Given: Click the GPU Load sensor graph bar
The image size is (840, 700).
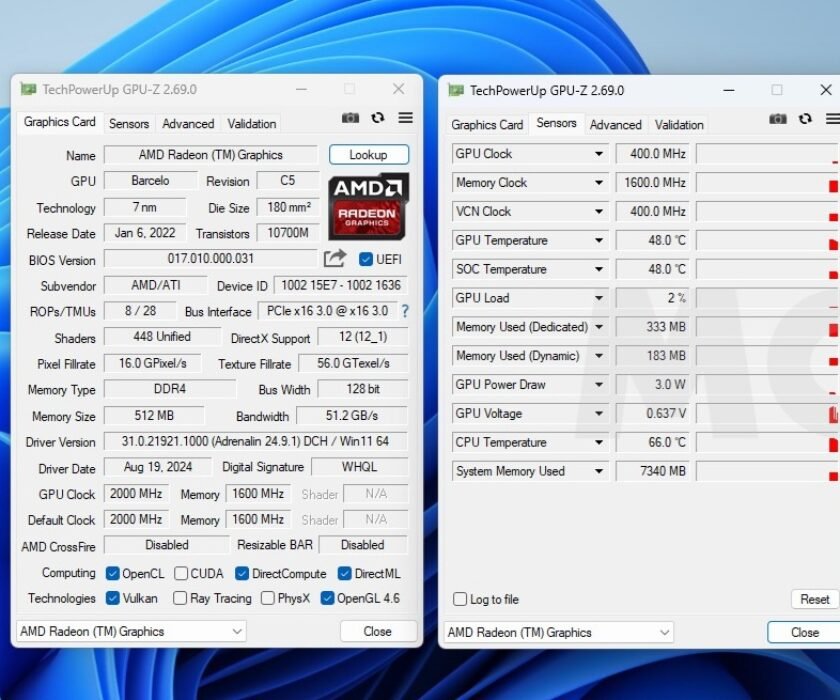Looking at the screenshot, I should coord(766,298).
